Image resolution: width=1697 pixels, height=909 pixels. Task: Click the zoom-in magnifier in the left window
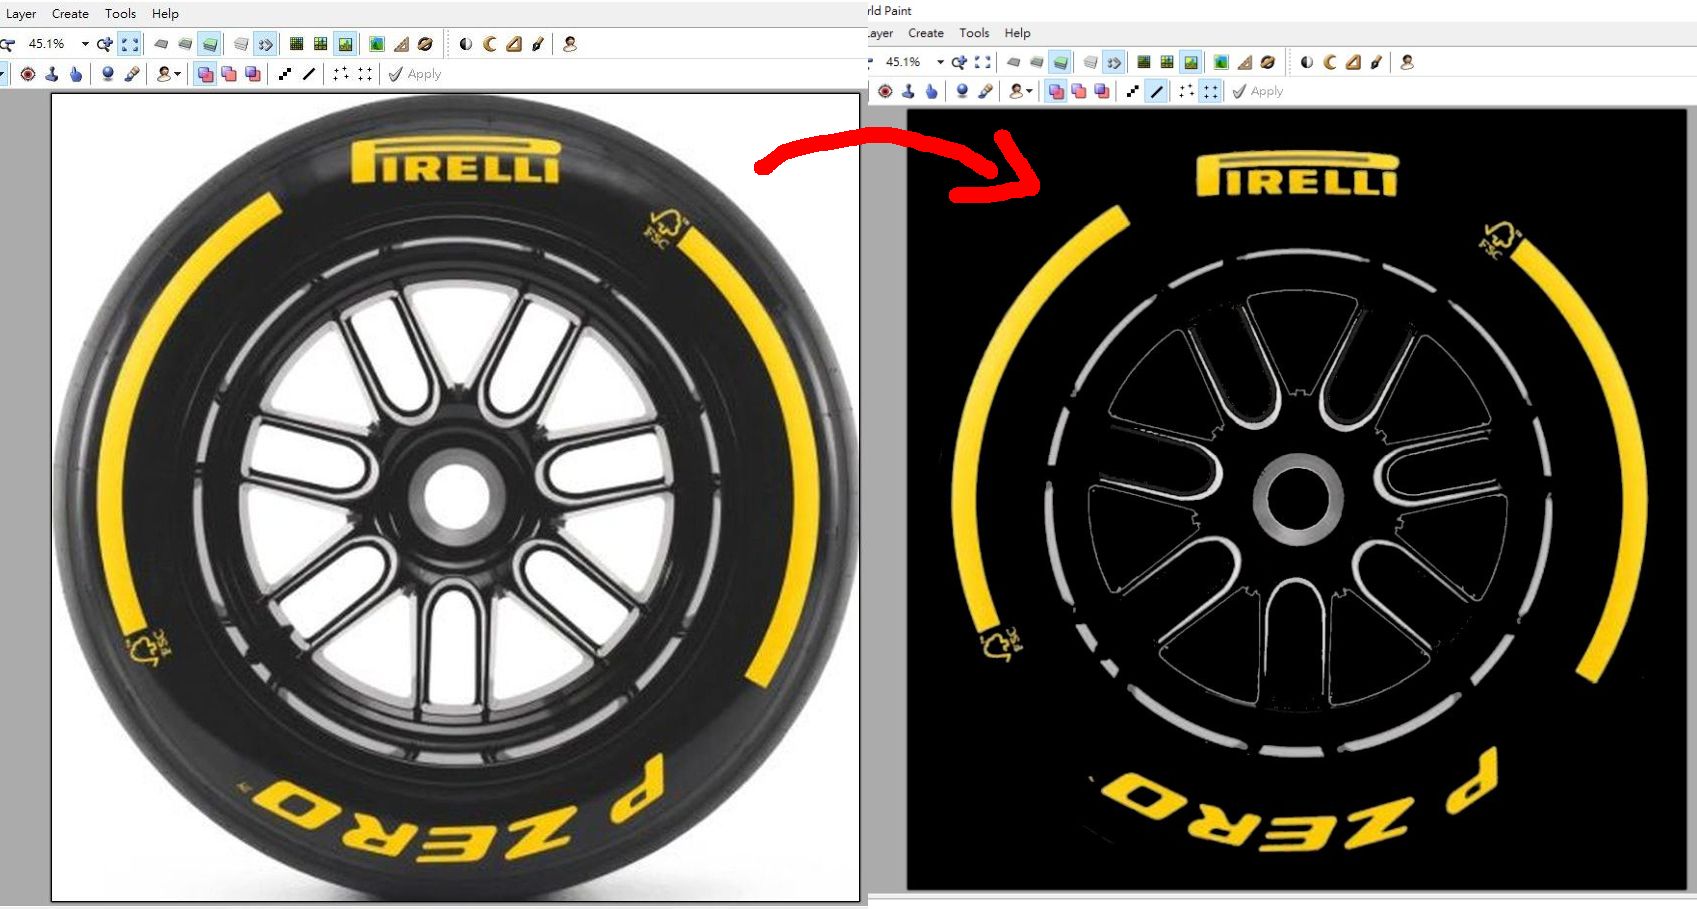point(104,44)
